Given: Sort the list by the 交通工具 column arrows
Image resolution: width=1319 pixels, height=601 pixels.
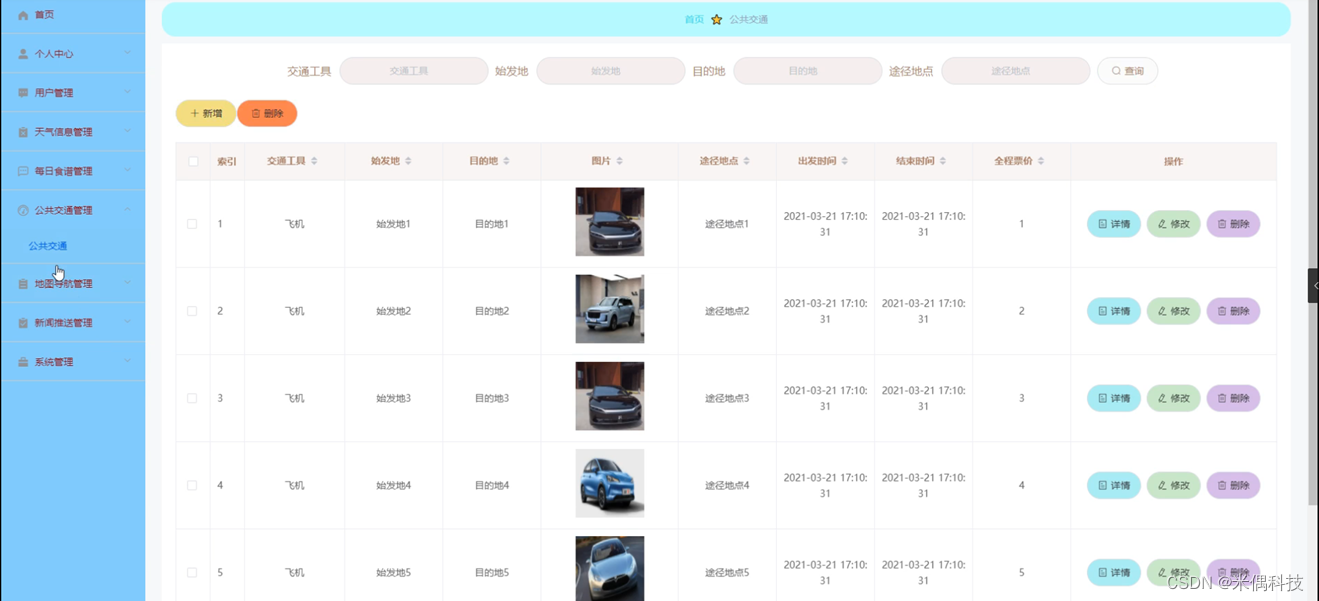Looking at the screenshot, I should coord(314,161).
